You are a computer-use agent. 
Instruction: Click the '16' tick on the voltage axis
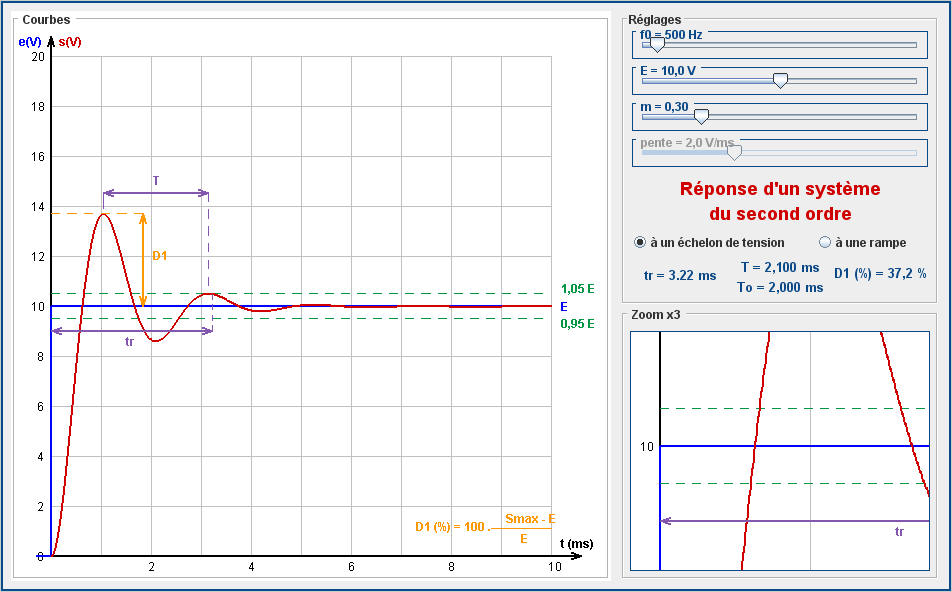(x=38, y=157)
